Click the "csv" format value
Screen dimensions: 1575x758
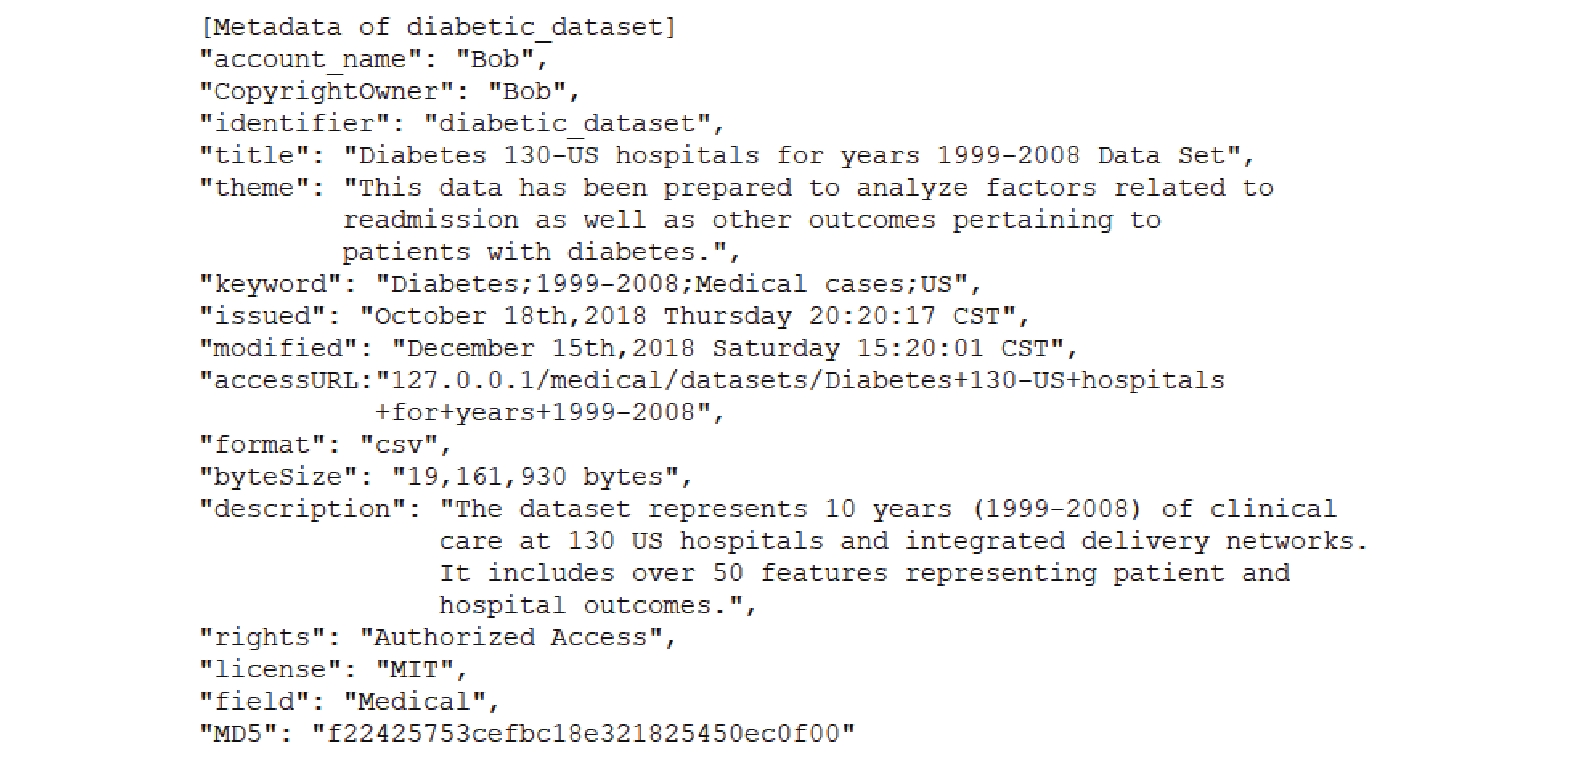coord(398,444)
